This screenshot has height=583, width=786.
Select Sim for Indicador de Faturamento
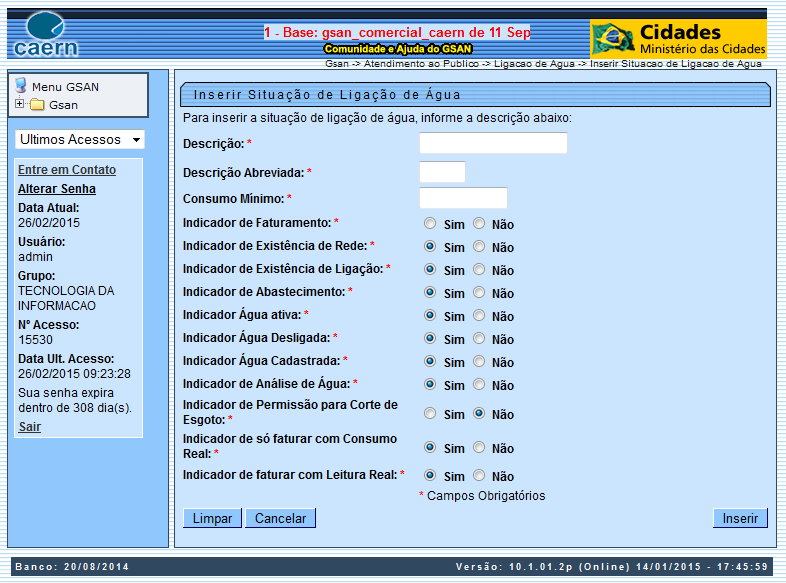(430, 223)
